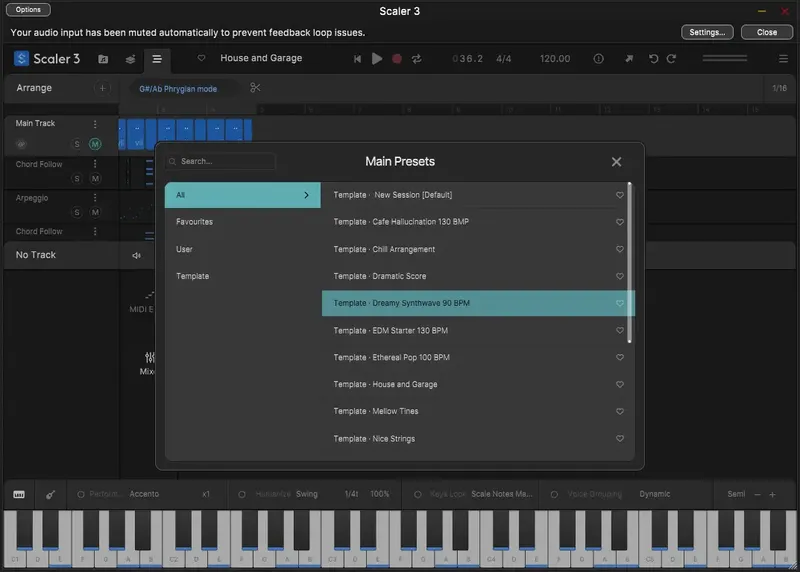Focus the presets Search field
The width and height of the screenshot is (800, 572).
tap(220, 161)
